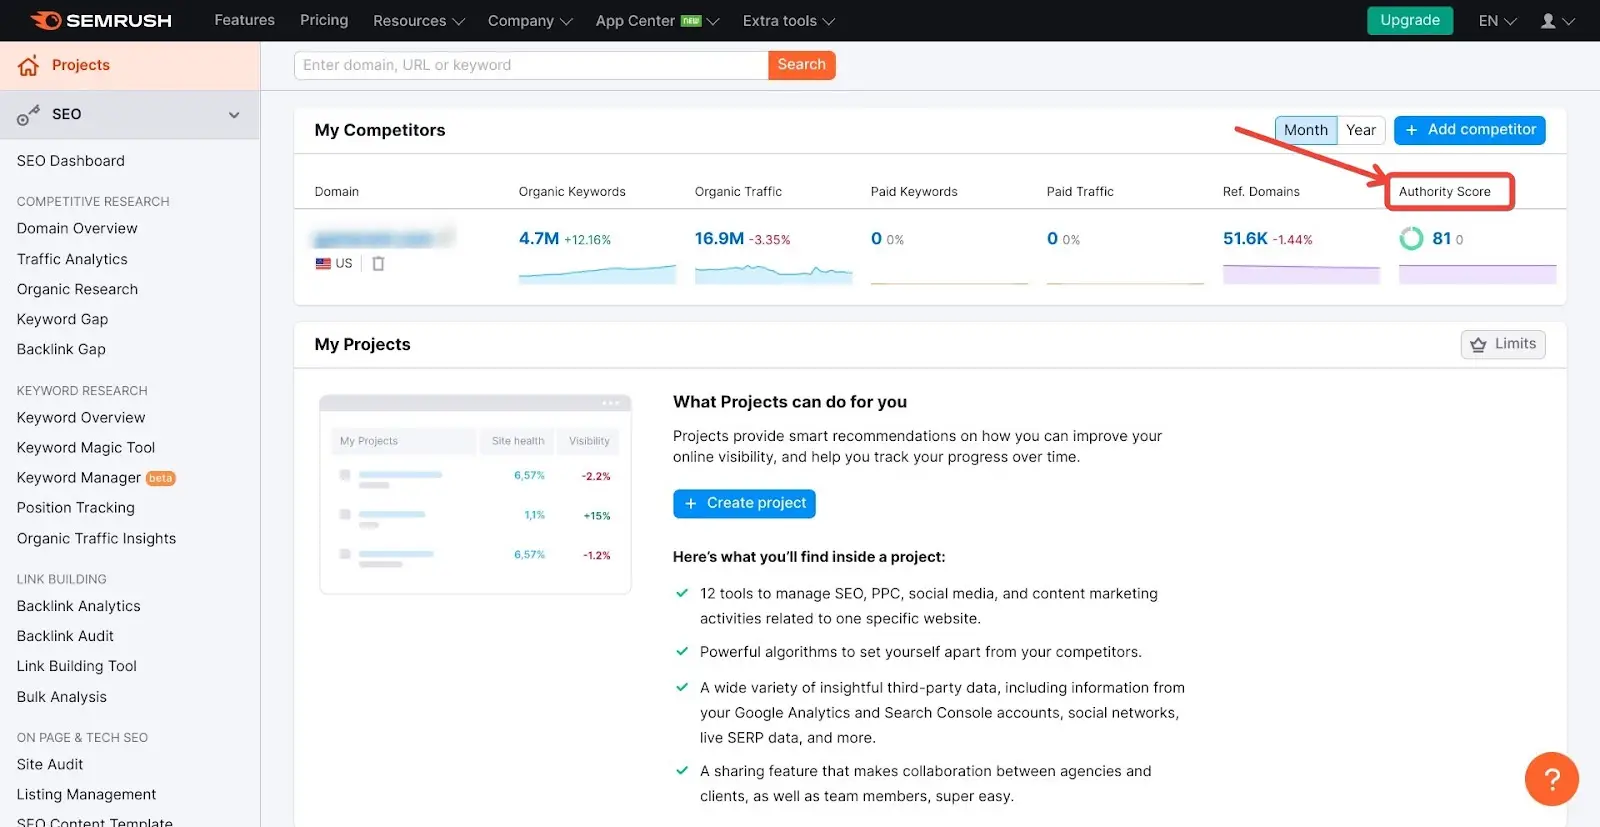Open the Features menu item
This screenshot has height=827, width=1600.
pos(245,20)
